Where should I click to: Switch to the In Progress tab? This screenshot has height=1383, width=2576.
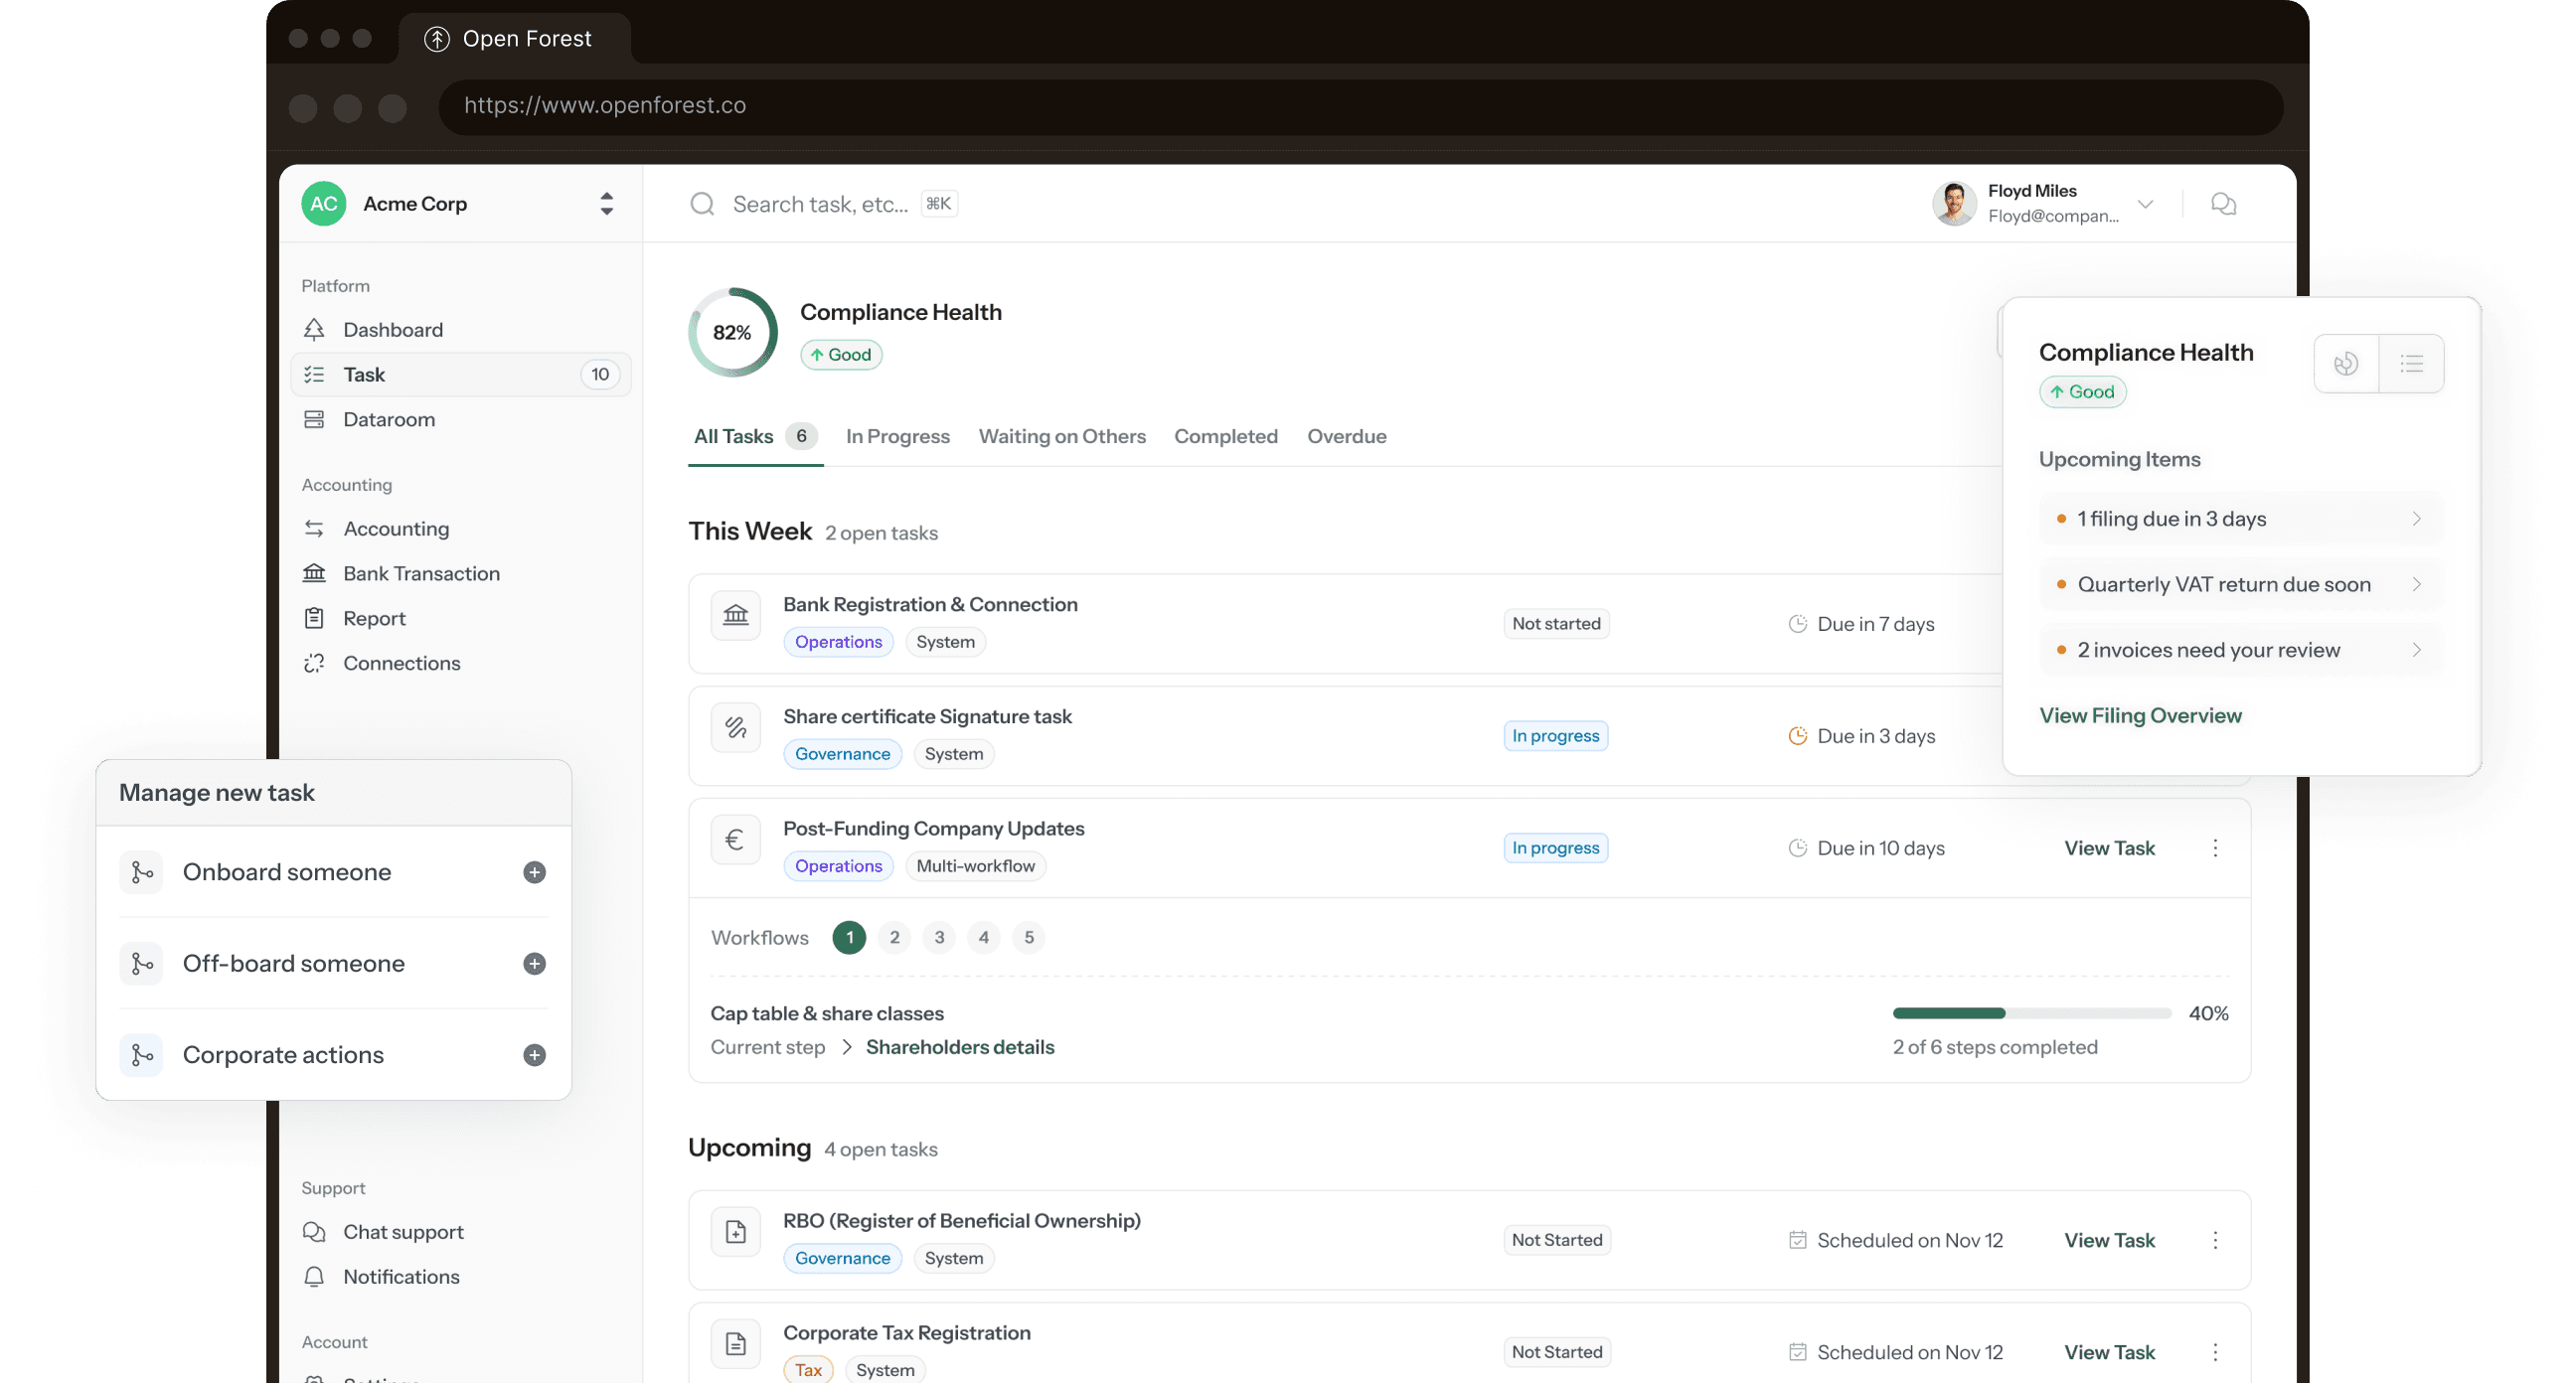coord(897,436)
